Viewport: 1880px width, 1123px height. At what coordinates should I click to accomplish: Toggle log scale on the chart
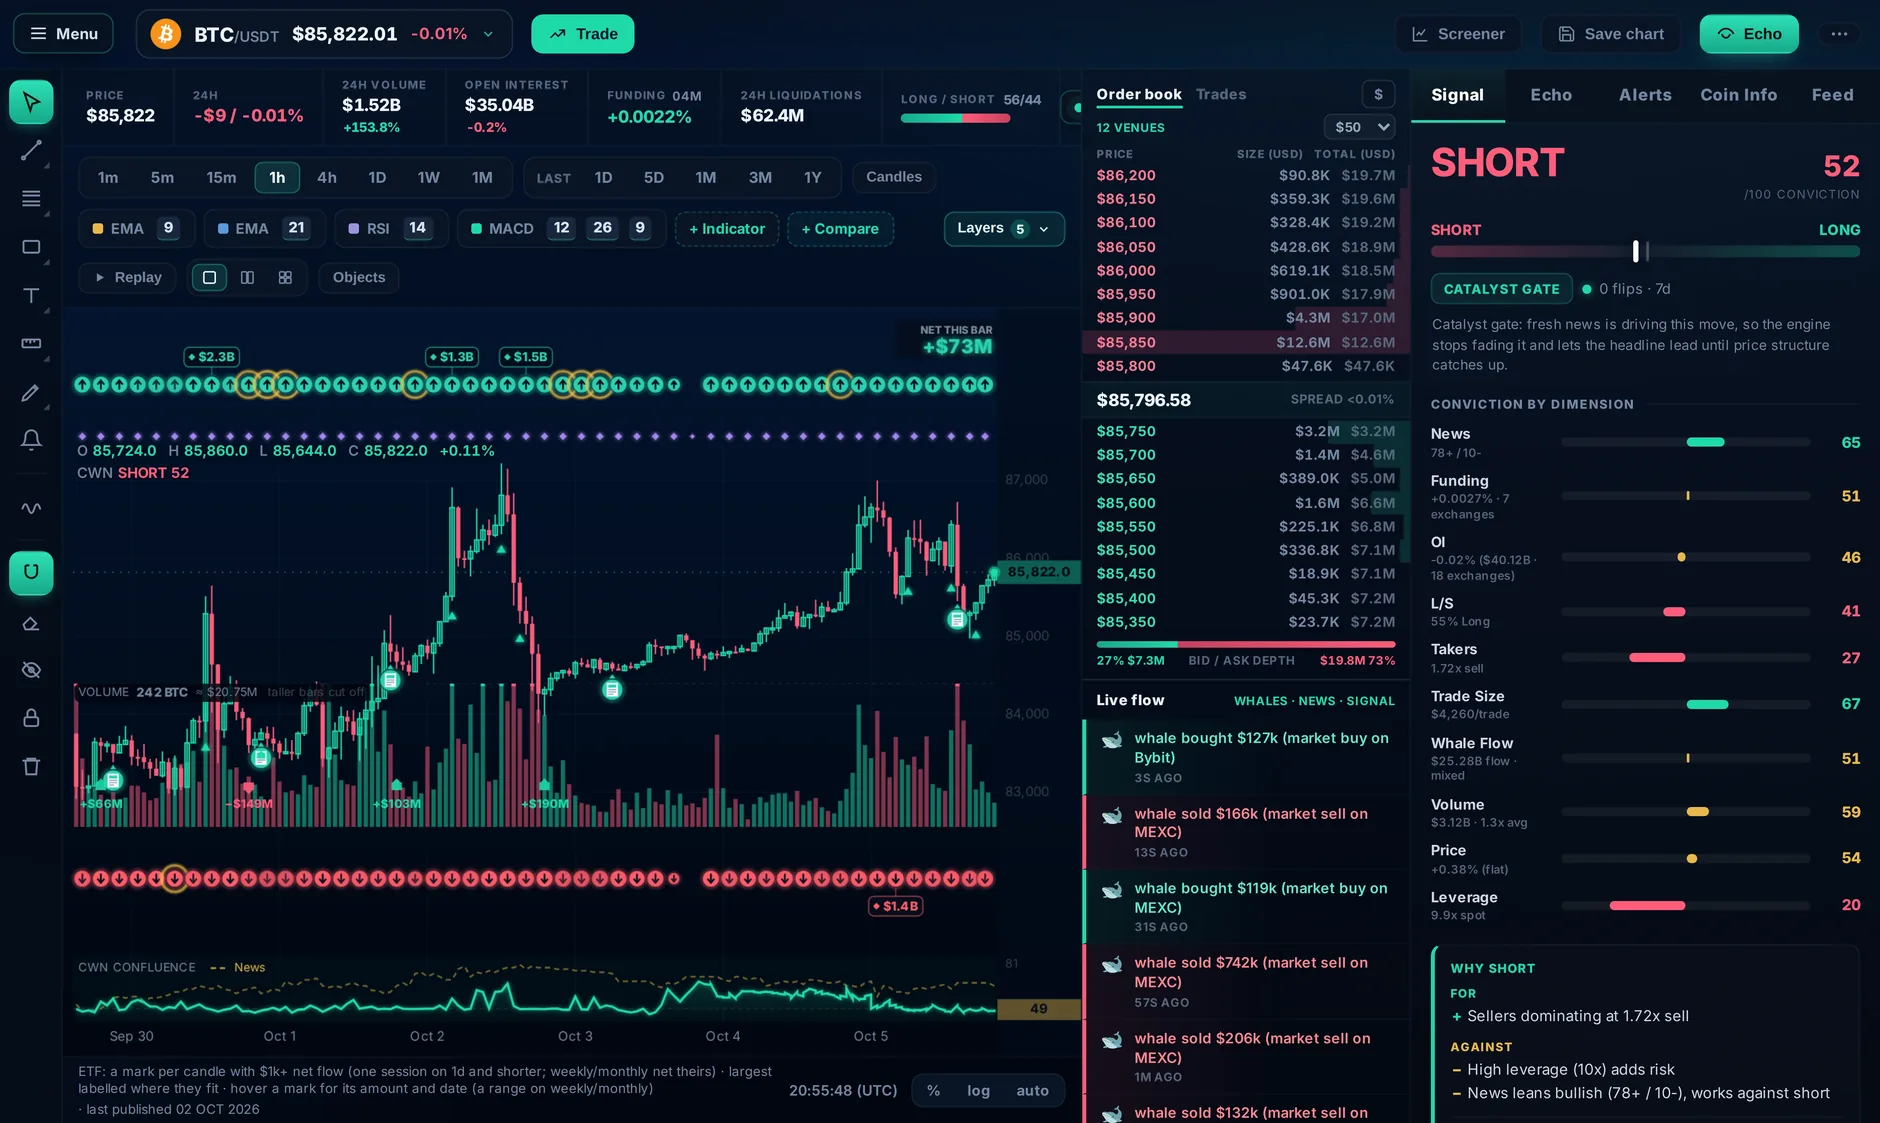(978, 1090)
